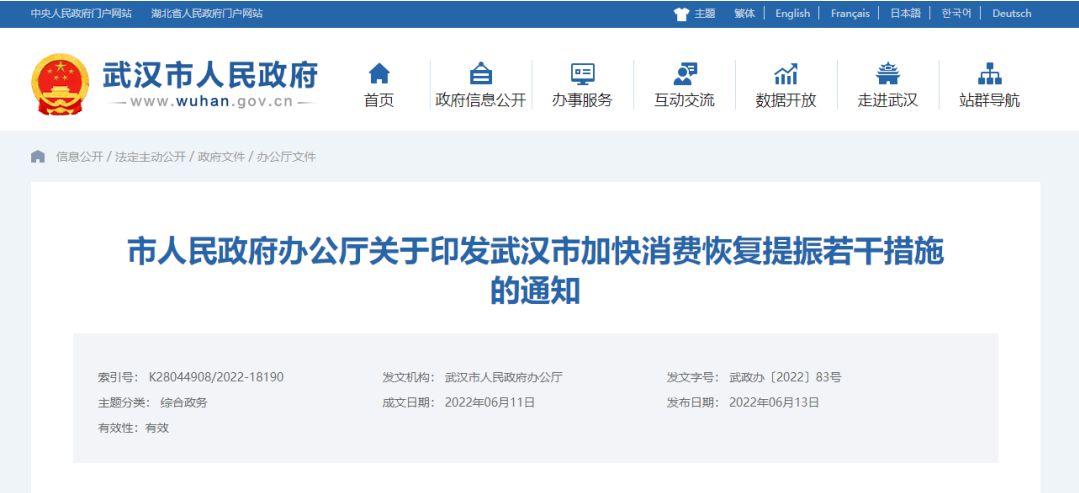The image size is (1079, 493).
Task: Click the shirt theme icon in top bar
Action: pyautogui.click(x=681, y=14)
